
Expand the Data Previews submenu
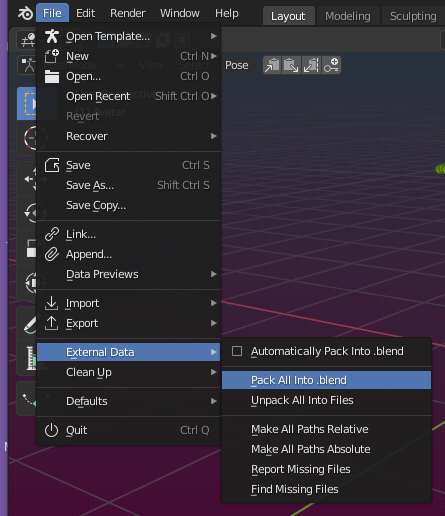click(129, 274)
